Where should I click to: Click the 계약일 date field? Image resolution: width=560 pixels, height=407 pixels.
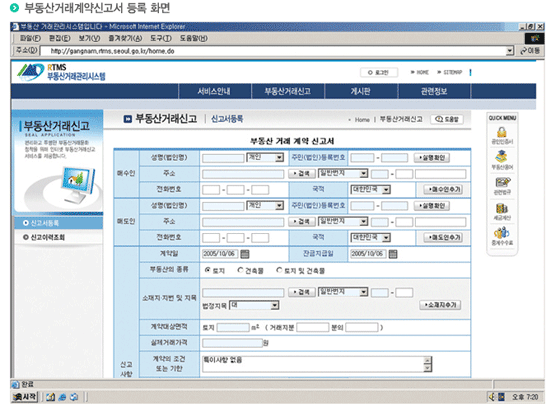pos(220,254)
